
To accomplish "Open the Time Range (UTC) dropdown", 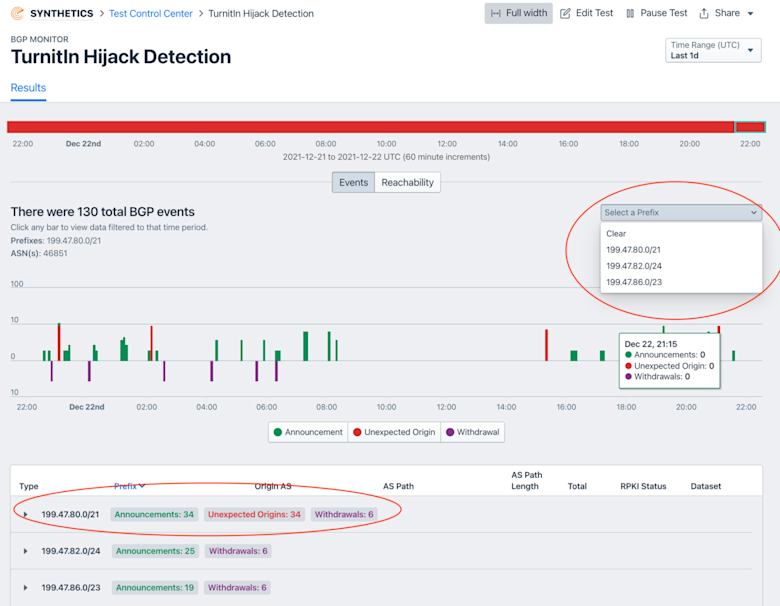I will pos(713,50).
